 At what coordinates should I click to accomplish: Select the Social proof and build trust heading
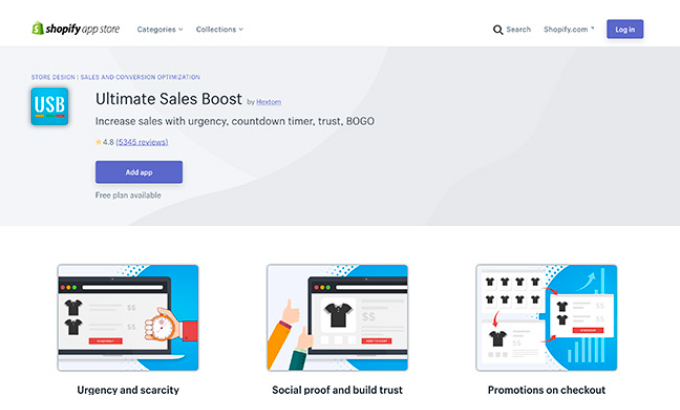(x=337, y=390)
